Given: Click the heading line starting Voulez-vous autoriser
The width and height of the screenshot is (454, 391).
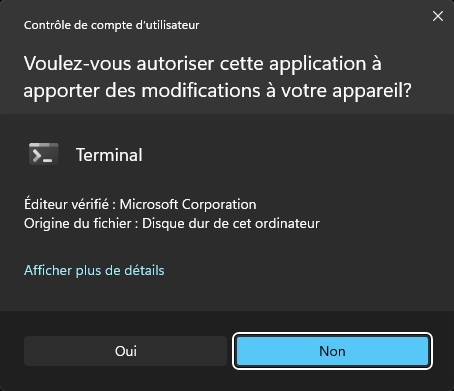Looking at the screenshot, I should tap(203, 63).
